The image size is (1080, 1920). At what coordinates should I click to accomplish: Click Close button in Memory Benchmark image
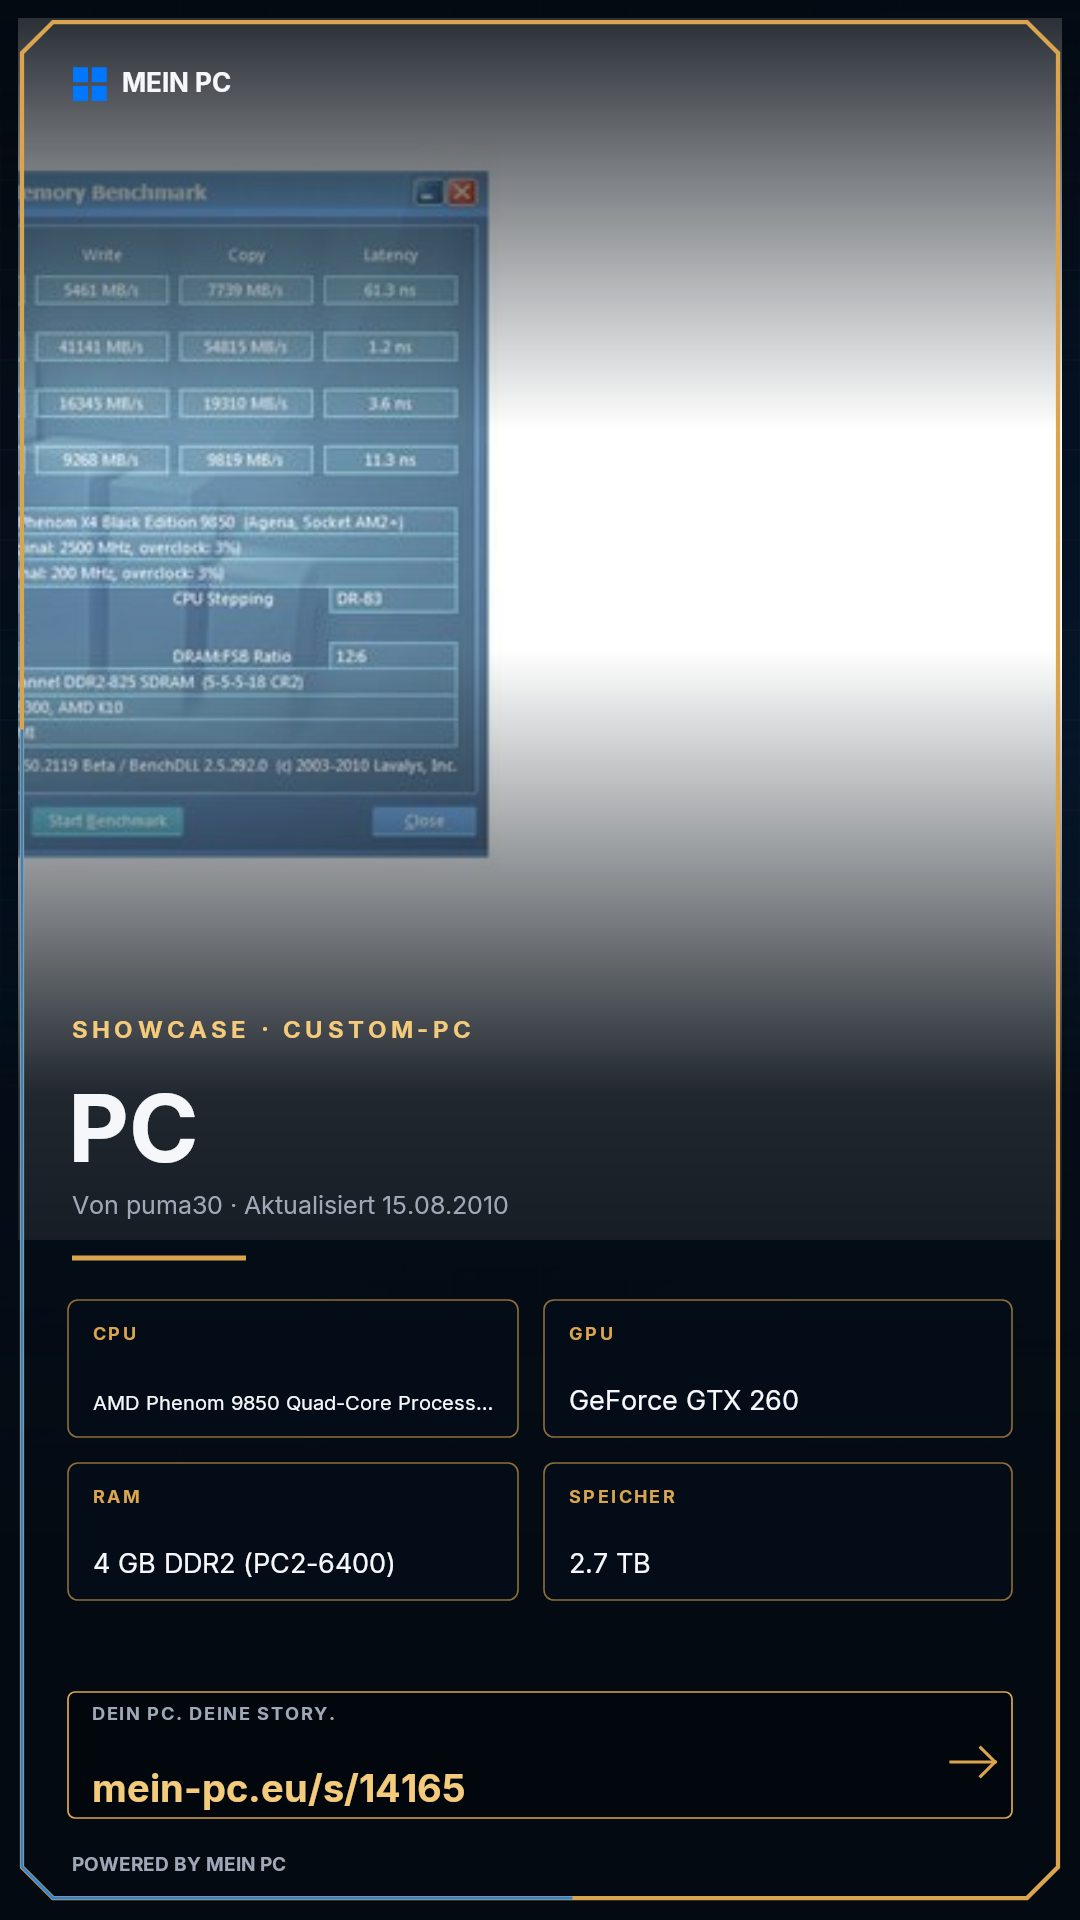424,821
